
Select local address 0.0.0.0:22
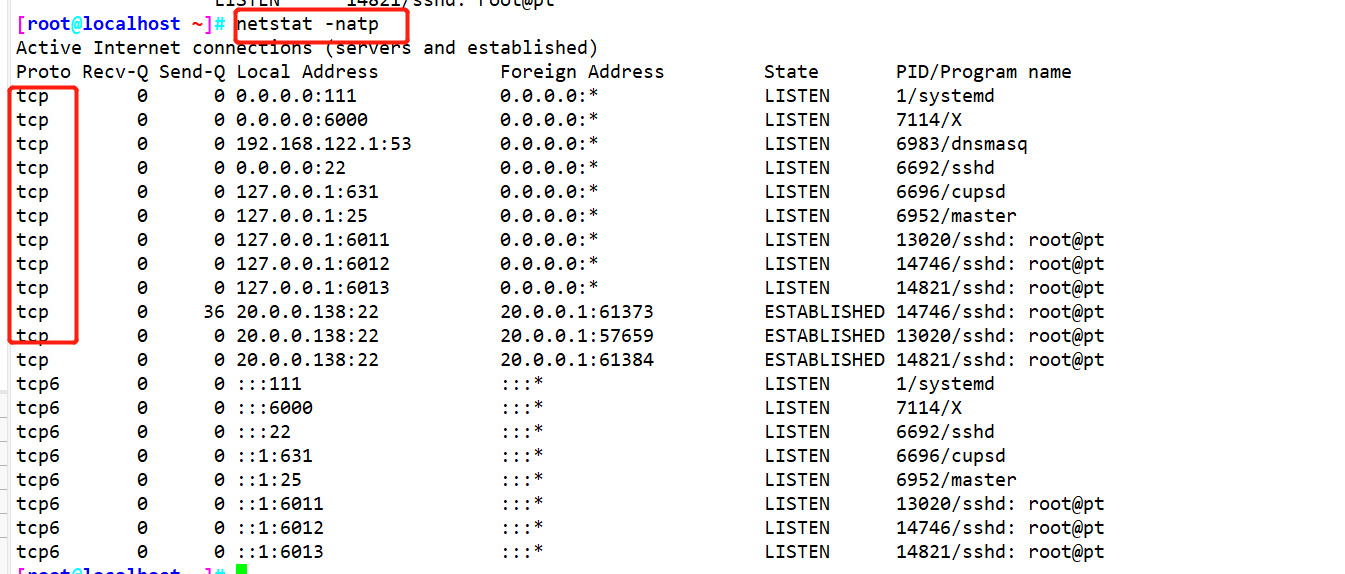pyautogui.click(x=291, y=168)
